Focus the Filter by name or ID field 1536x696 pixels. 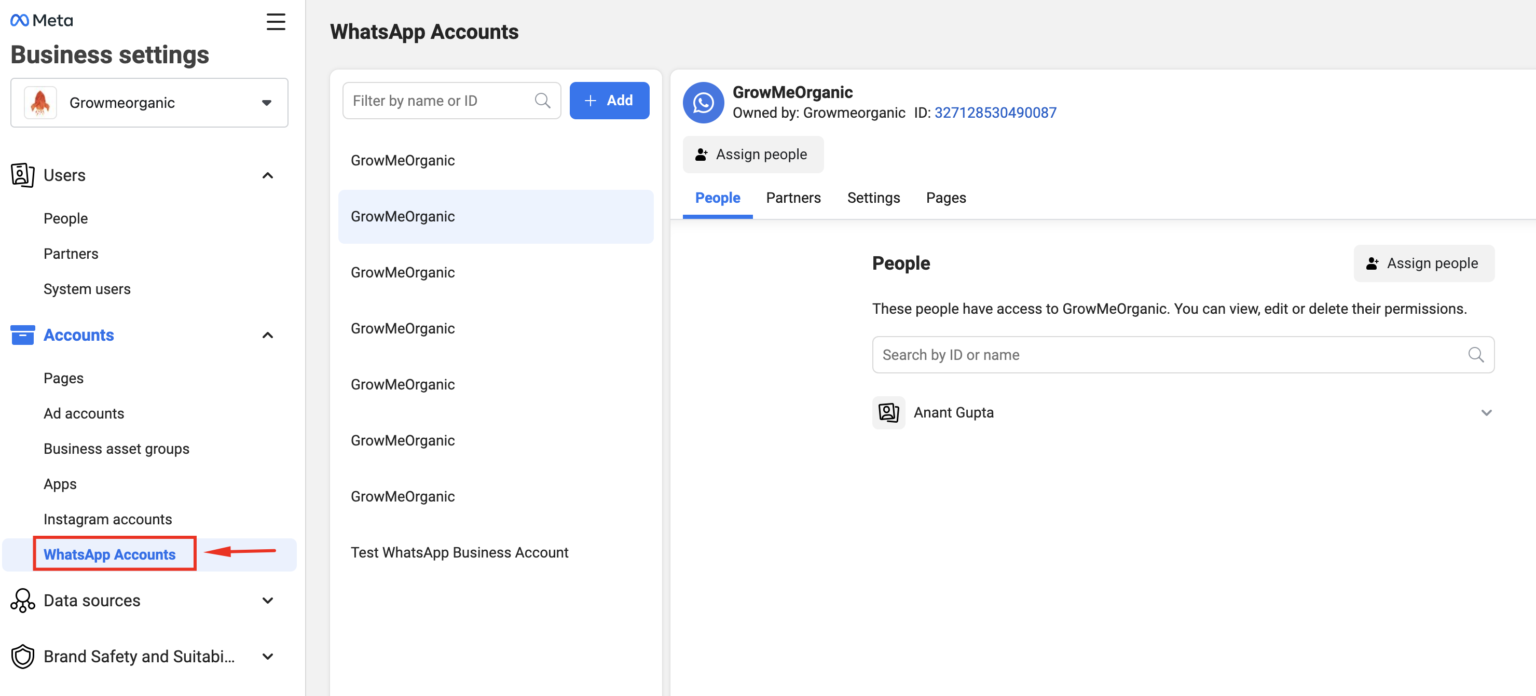click(452, 101)
